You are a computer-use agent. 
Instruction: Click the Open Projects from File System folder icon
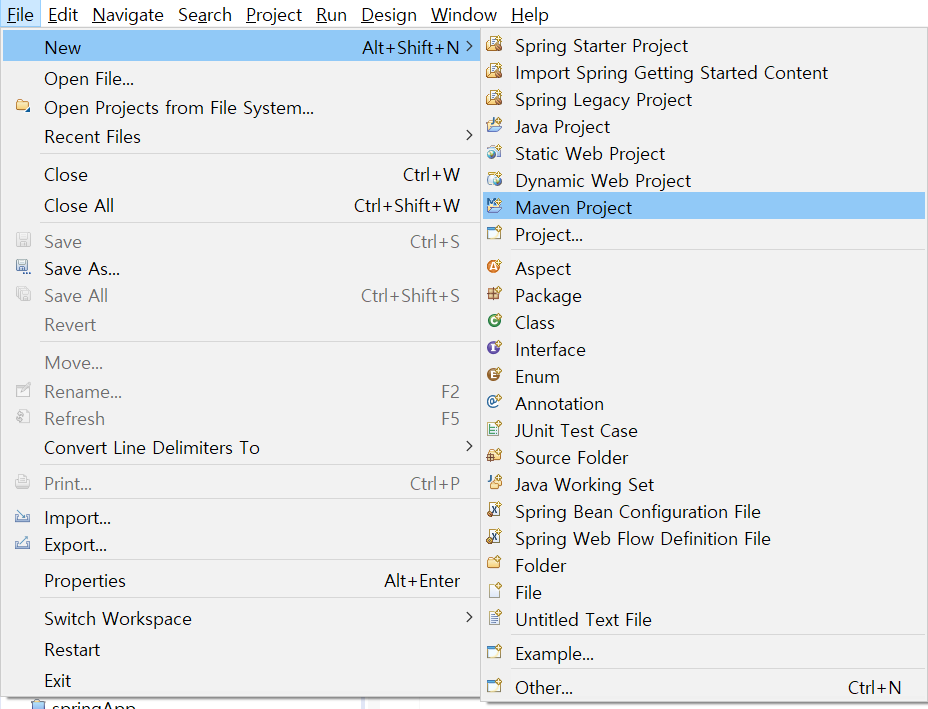[23, 107]
